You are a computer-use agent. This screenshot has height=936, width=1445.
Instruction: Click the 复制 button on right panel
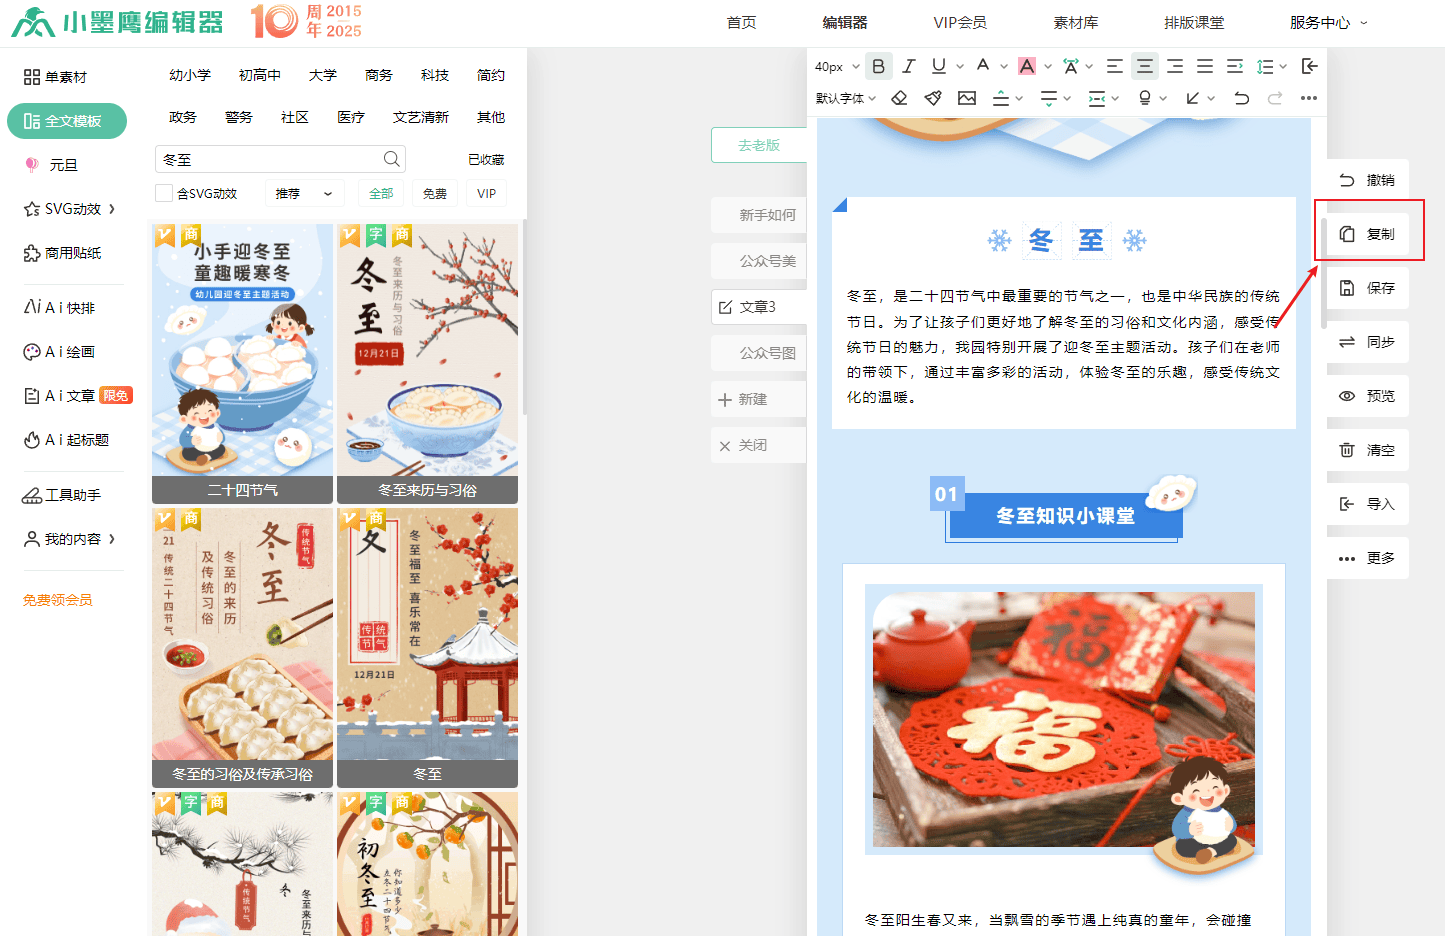tap(1368, 234)
